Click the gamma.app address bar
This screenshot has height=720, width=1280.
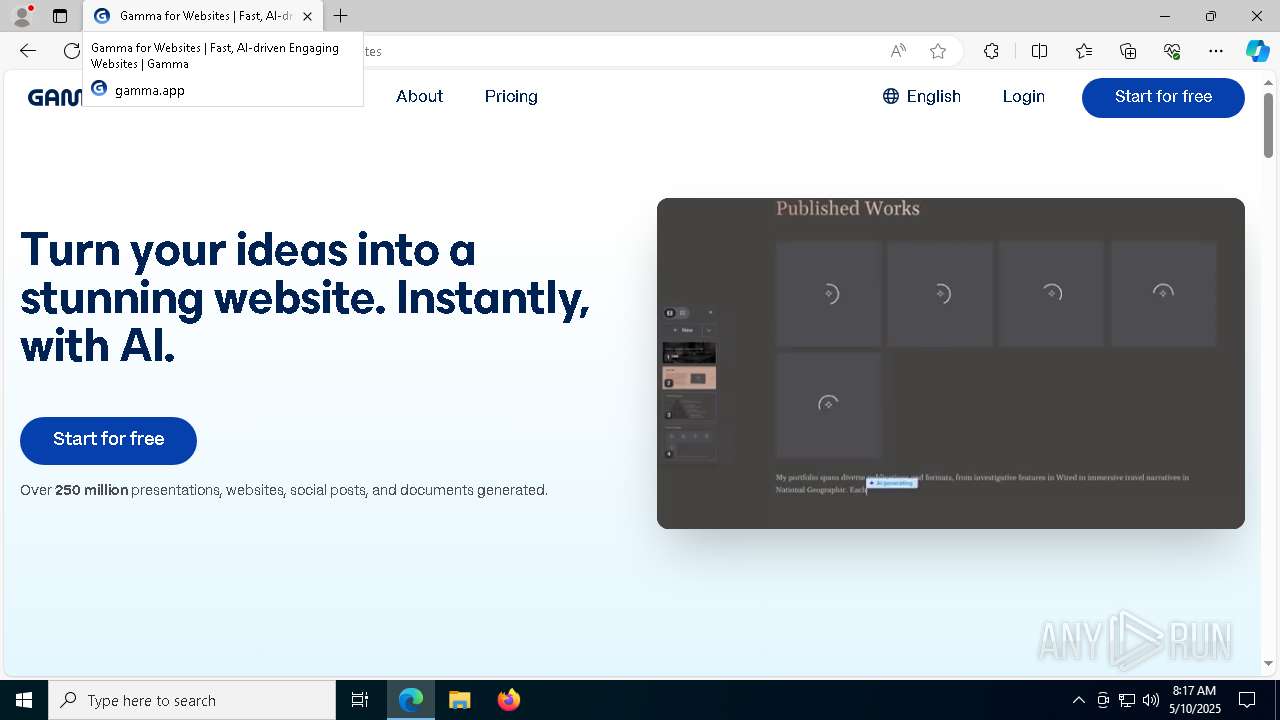620,51
